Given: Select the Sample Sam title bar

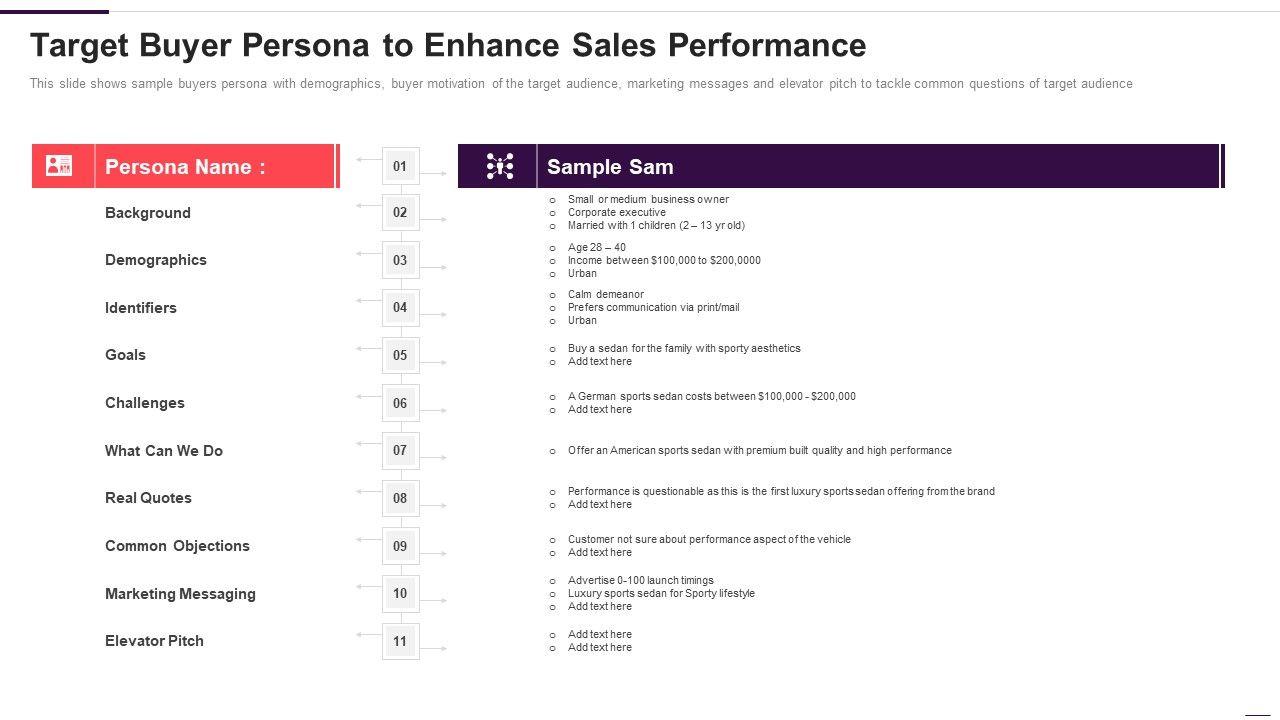Looking at the screenshot, I should click(x=877, y=167).
